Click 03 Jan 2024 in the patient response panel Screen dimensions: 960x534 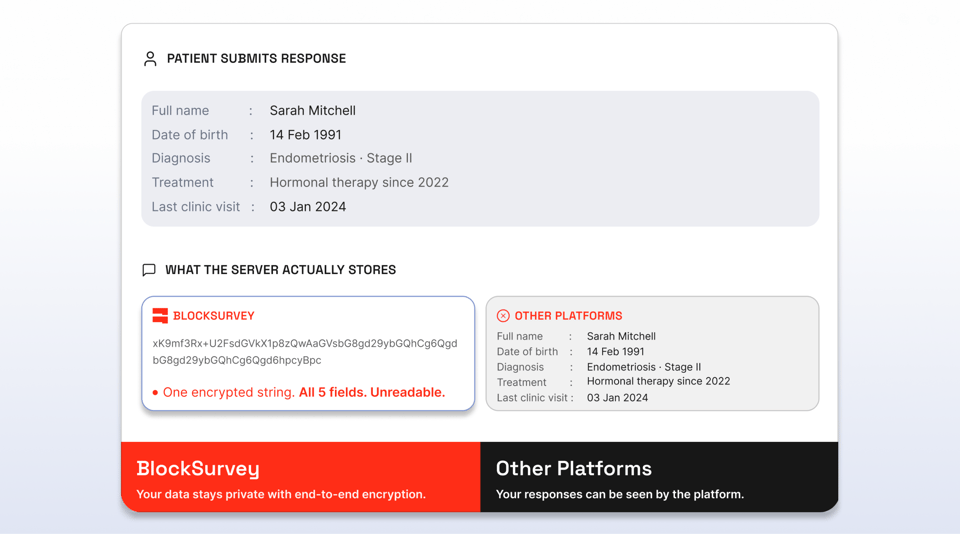308,207
